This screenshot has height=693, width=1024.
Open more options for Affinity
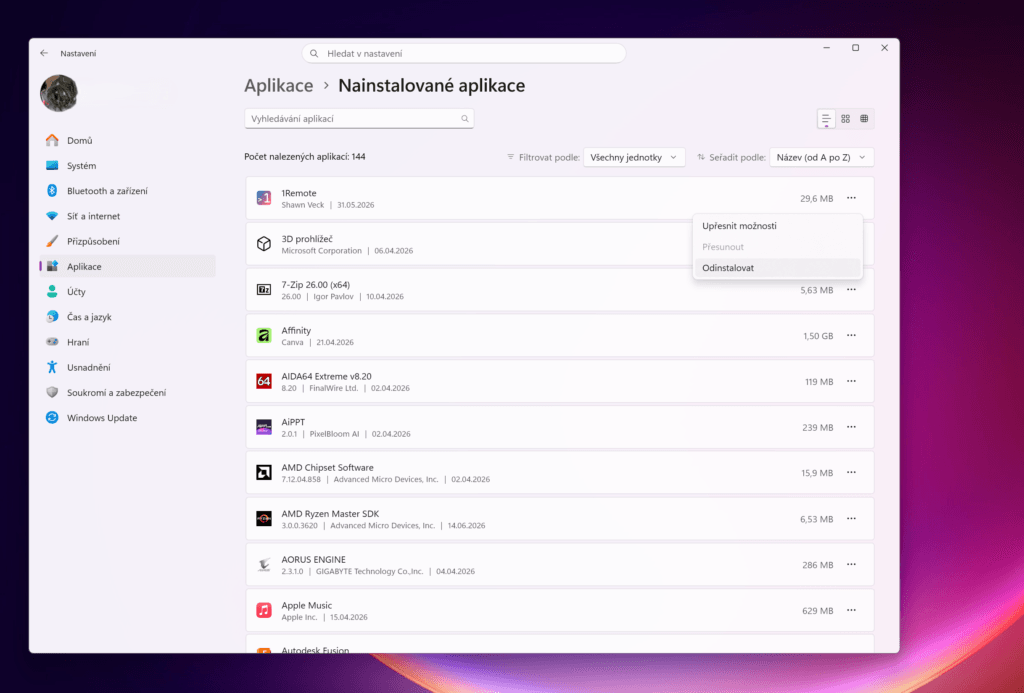(852, 336)
